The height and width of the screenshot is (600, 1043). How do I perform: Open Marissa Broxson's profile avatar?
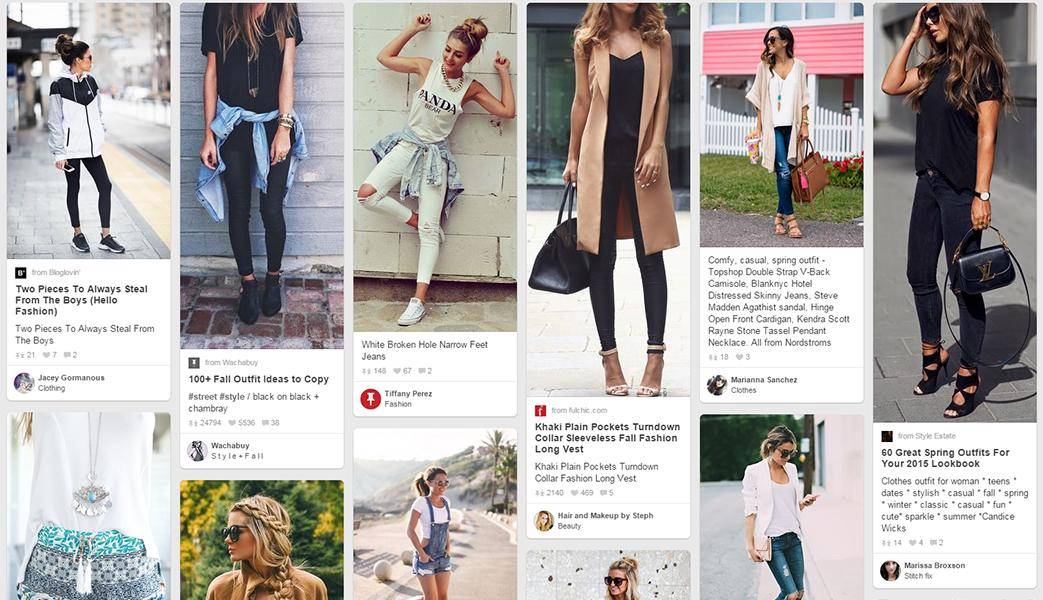(x=890, y=570)
